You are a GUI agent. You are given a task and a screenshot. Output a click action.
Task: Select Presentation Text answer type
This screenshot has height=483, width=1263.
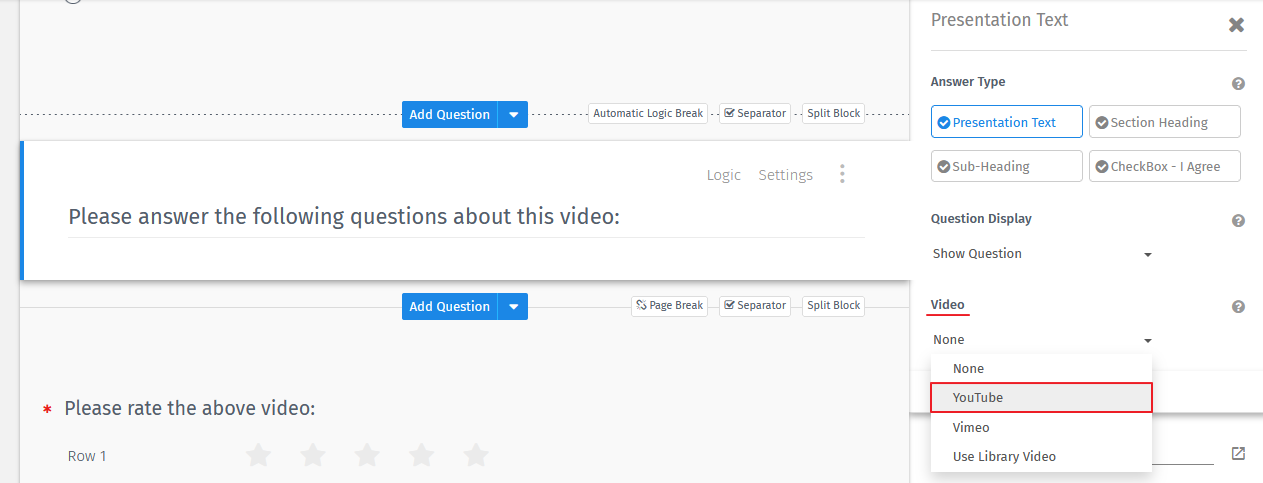point(1006,122)
